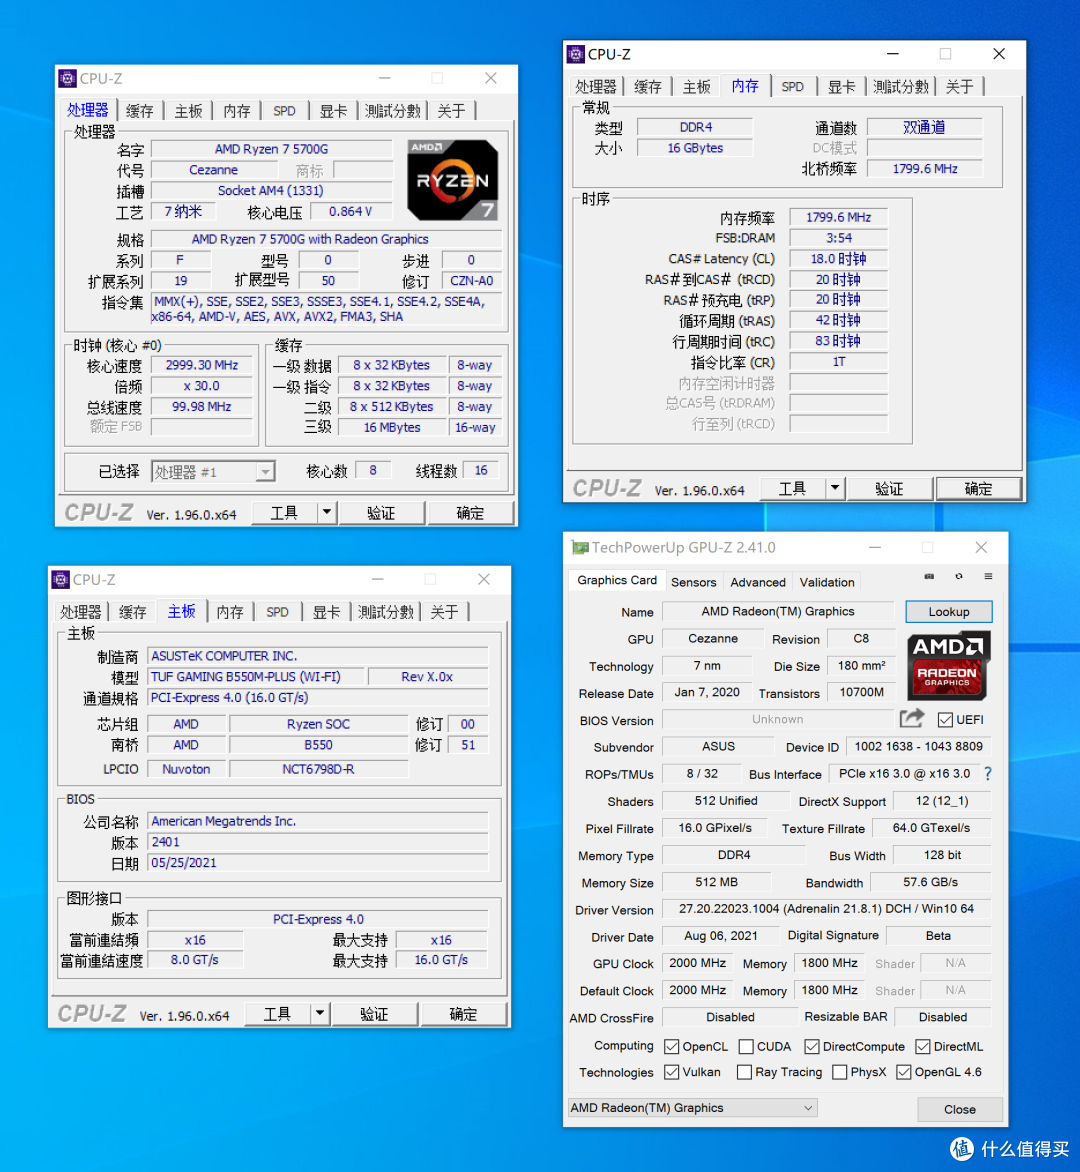Click the Memory Size 512 MB value

716,882
